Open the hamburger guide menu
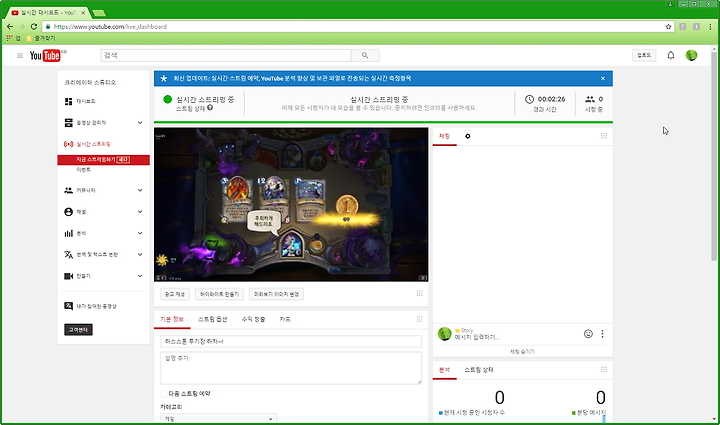Viewport: 720px width, 425px height. click(20, 56)
